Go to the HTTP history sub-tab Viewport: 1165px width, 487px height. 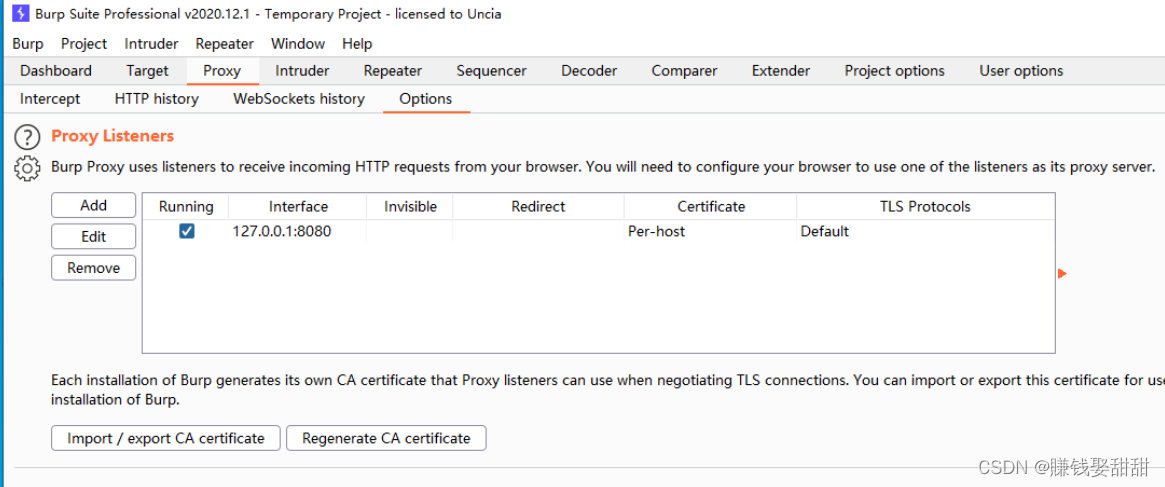[157, 99]
